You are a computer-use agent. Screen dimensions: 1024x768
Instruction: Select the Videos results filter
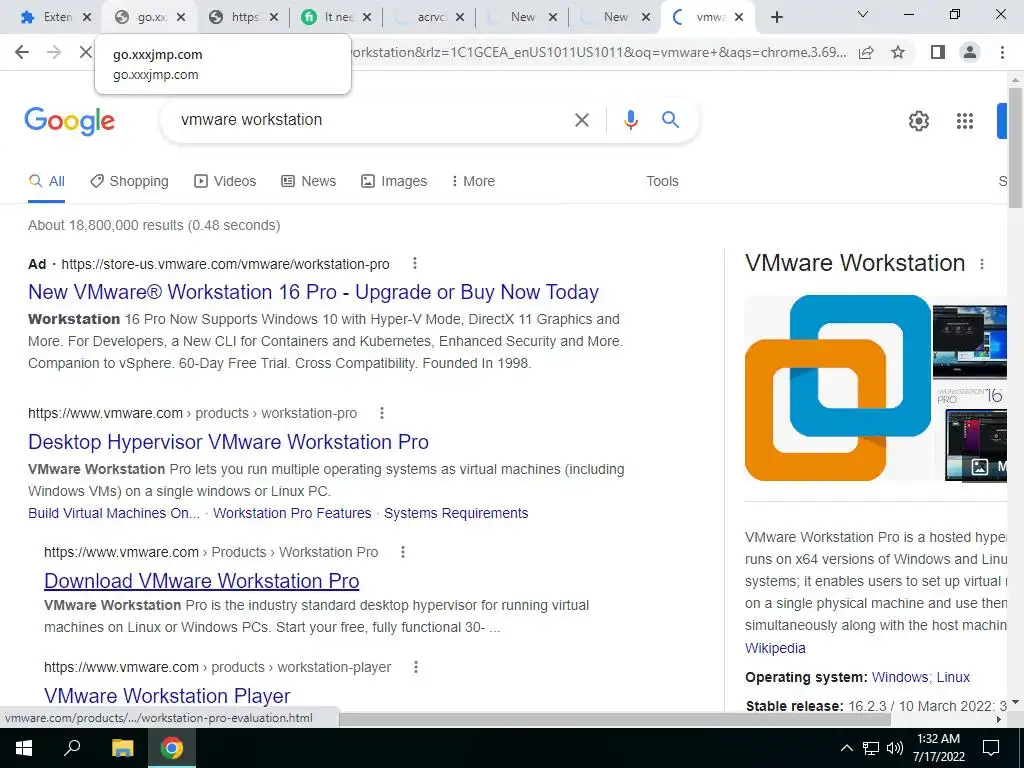pyautogui.click(x=225, y=182)
